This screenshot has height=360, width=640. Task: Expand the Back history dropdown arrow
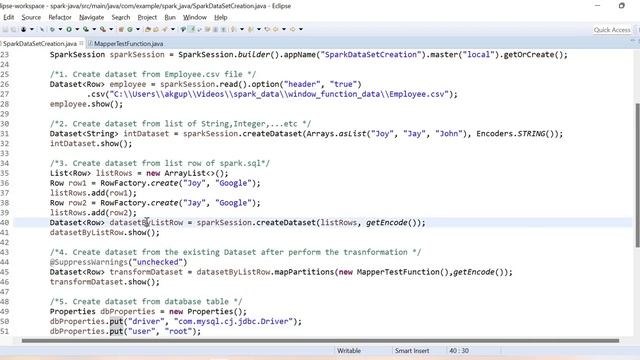coord(284,29)
